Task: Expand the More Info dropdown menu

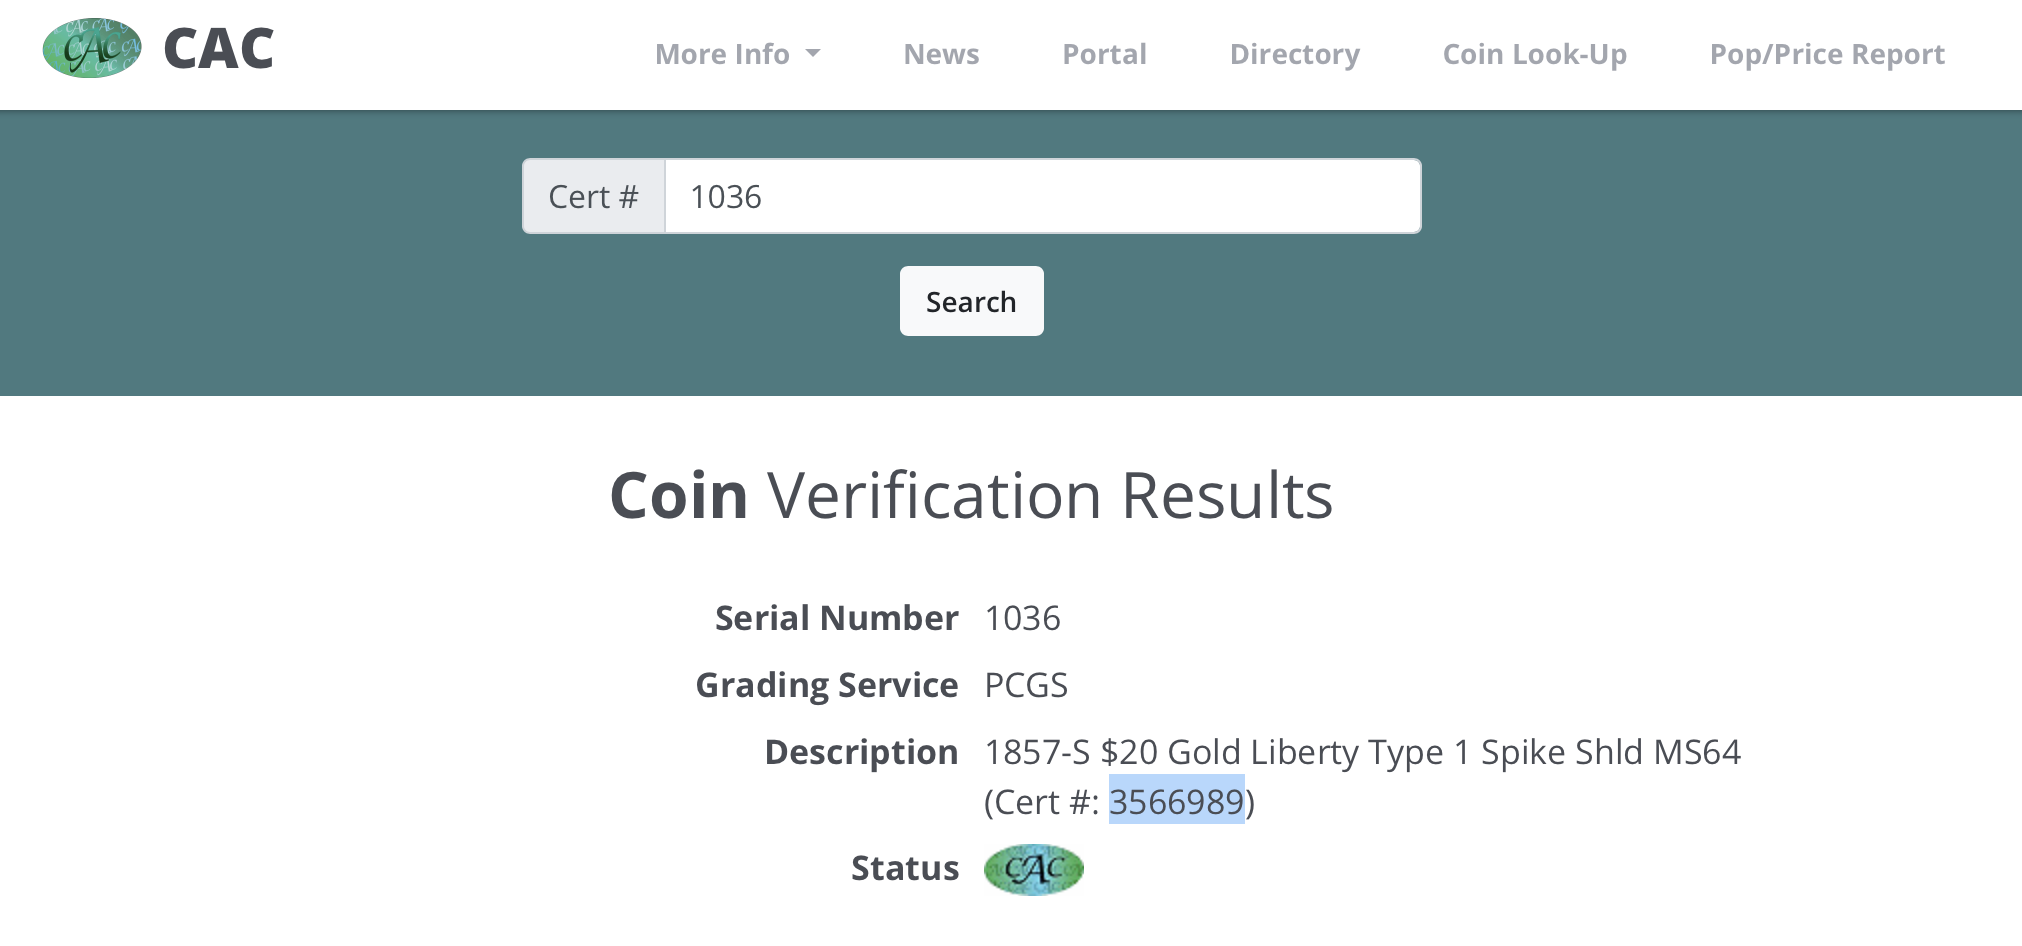Action: pyautogui.click(x=738, y=54)
